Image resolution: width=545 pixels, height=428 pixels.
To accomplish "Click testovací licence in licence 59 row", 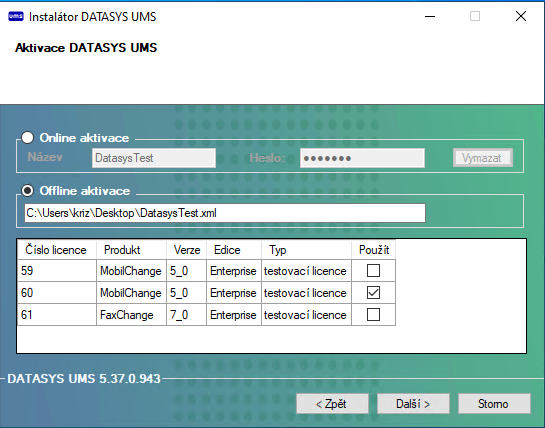I will coord(307,270).
